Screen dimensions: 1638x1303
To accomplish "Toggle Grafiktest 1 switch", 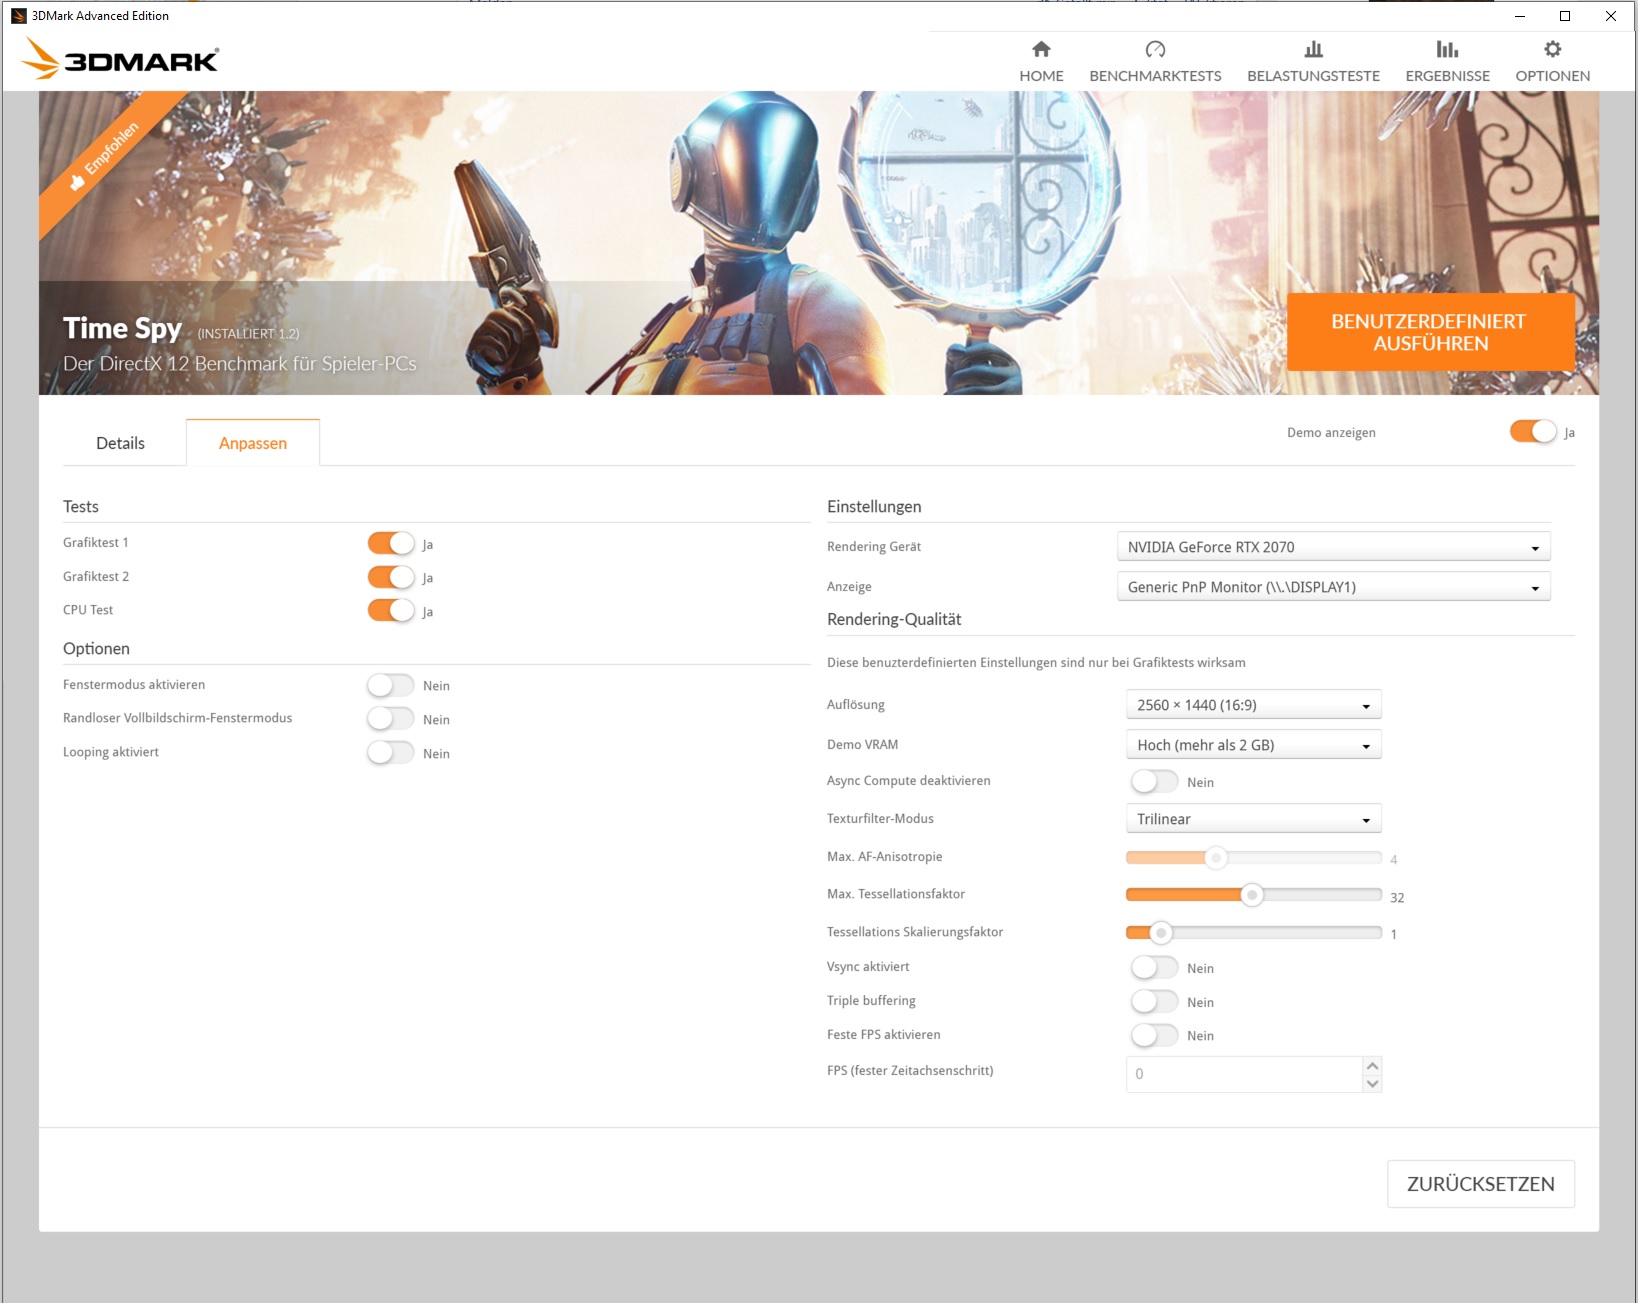I will pos(391,543).
